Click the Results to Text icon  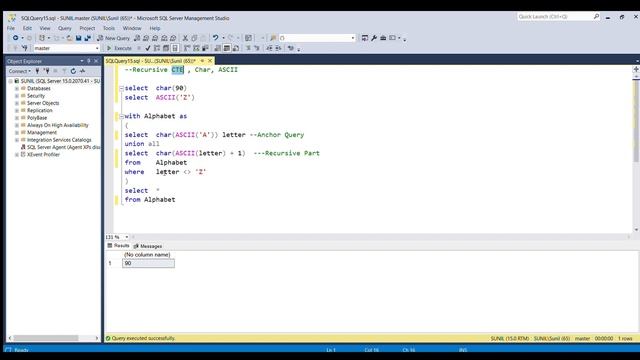click(x=218, y=48)
